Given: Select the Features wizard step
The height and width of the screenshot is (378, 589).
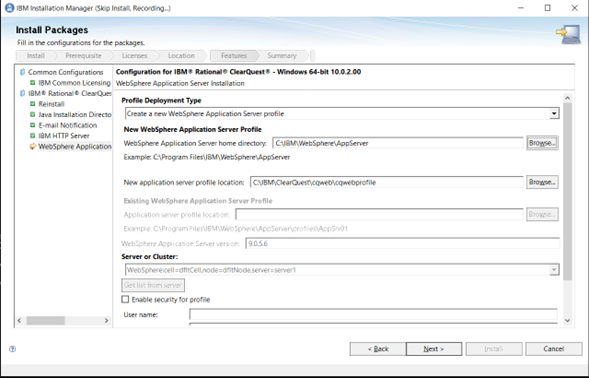Looking at the screenshot, I should click(234, 56).
